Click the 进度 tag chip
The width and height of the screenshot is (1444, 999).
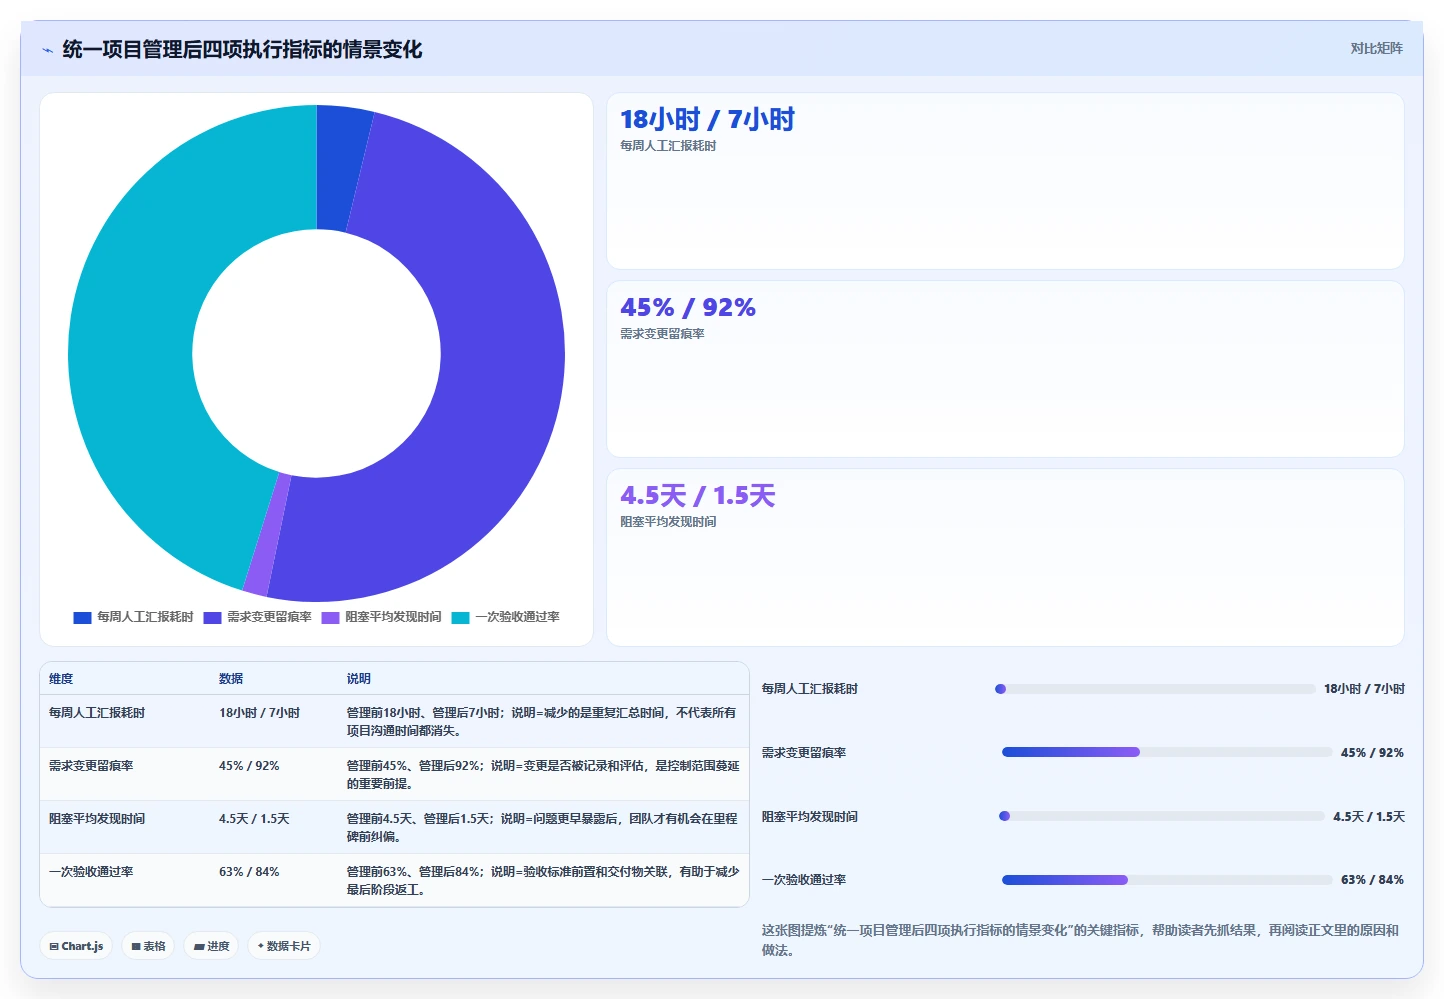tap(211, 946)
